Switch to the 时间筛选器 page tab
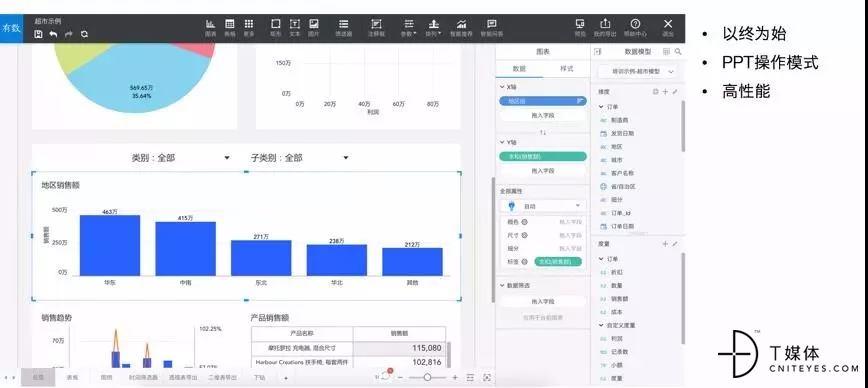The width and height of the screenshot is (868, 388). (143, 377)
